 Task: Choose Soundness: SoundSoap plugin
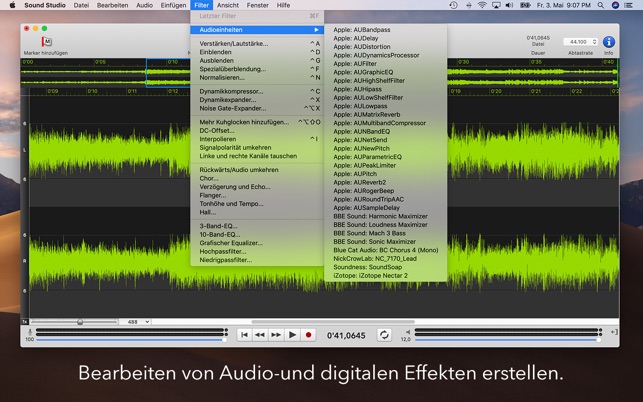(x=385, y=267)
